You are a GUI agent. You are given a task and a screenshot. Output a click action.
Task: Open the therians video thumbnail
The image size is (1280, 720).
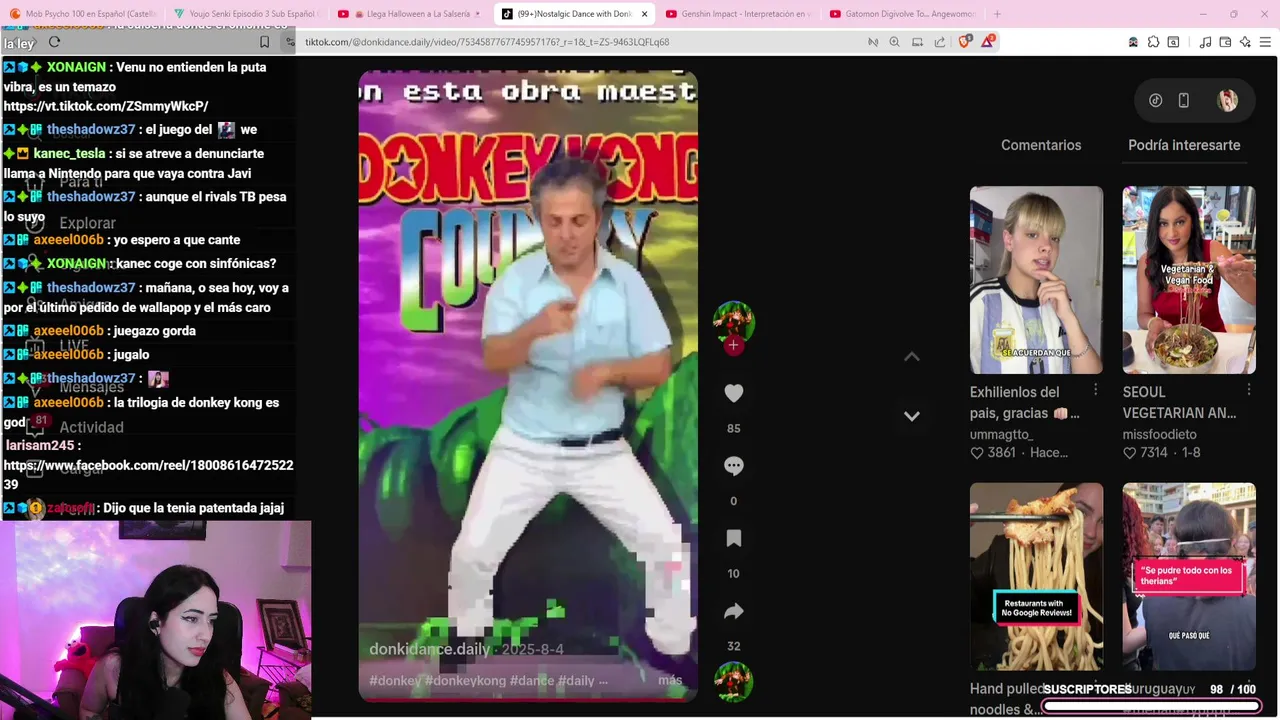coord(1189,577)
